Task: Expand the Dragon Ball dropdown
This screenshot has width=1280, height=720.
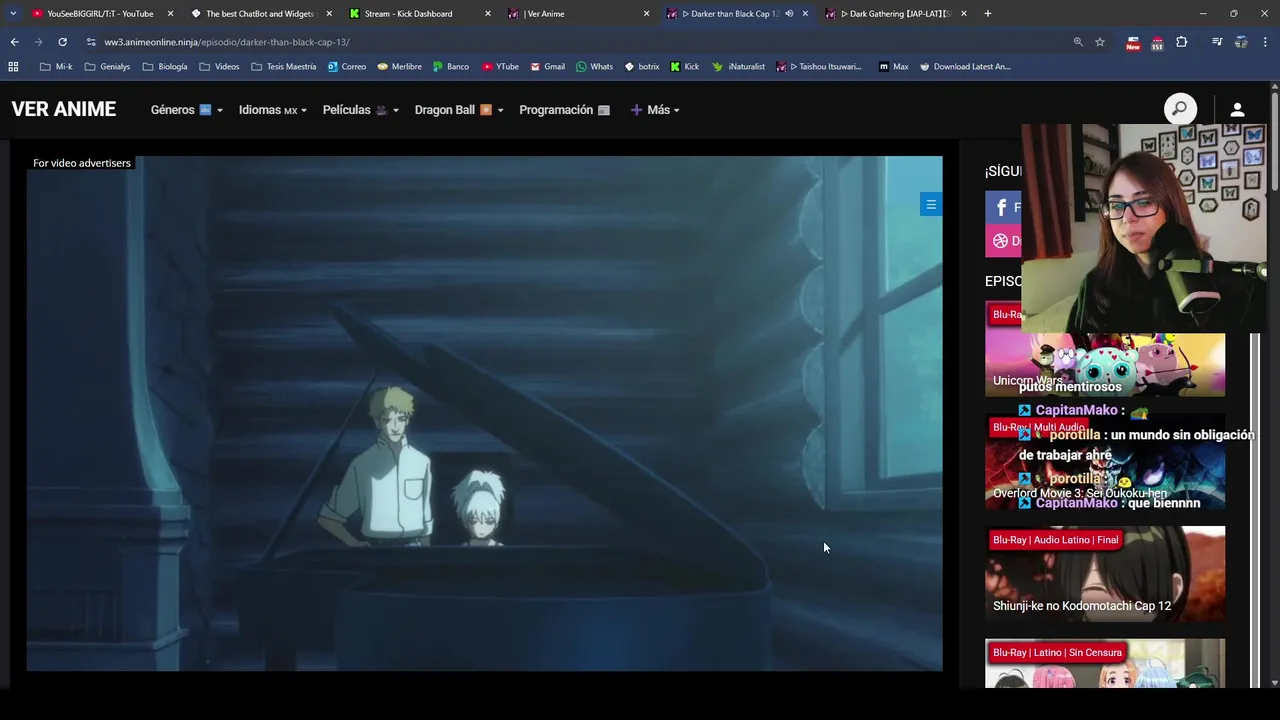Action: tap(459, 110)
